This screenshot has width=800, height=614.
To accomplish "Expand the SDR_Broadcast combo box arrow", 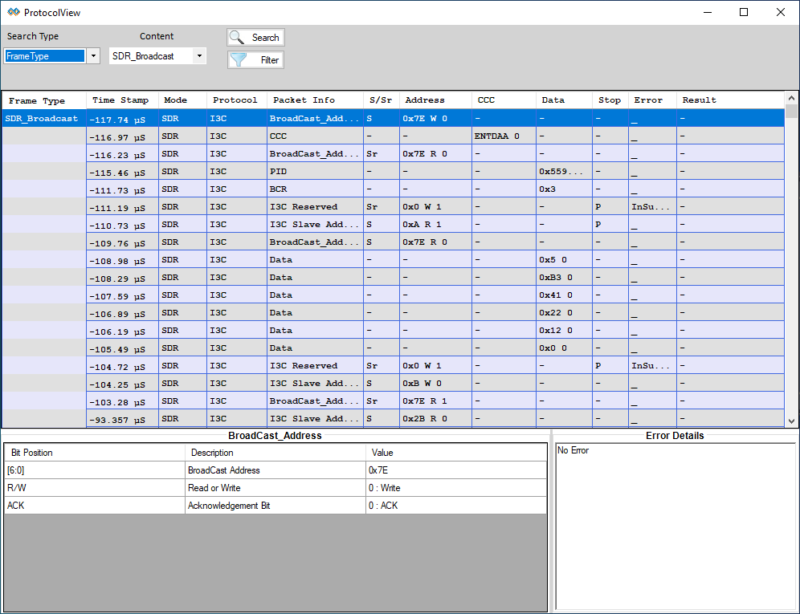I will coord(199,56).
